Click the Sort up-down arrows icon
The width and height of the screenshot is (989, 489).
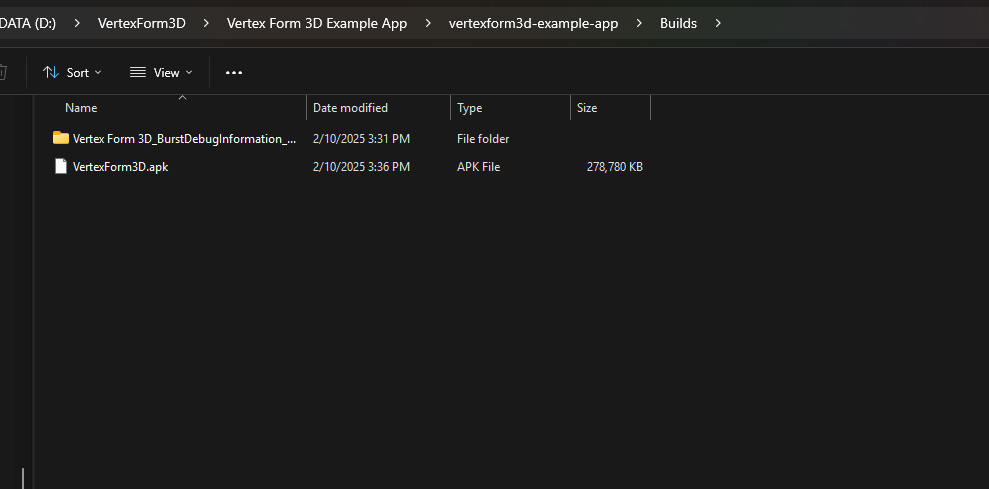[x=51, y=73]
